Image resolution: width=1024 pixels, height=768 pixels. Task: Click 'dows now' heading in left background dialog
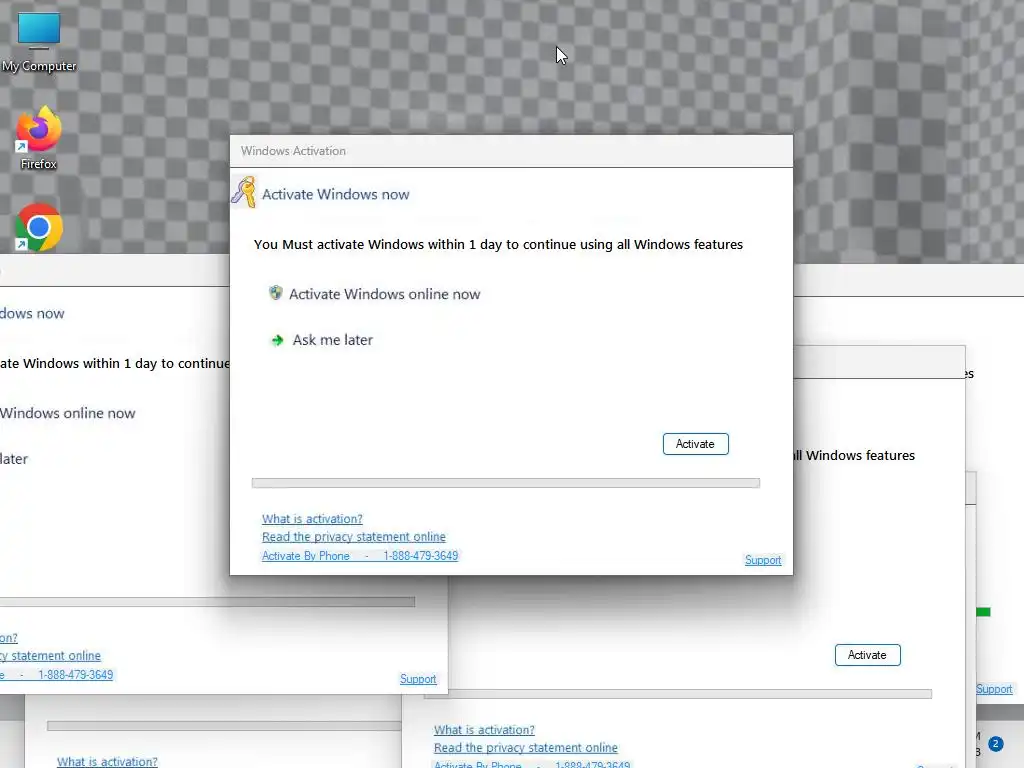[x=32, y=313]
